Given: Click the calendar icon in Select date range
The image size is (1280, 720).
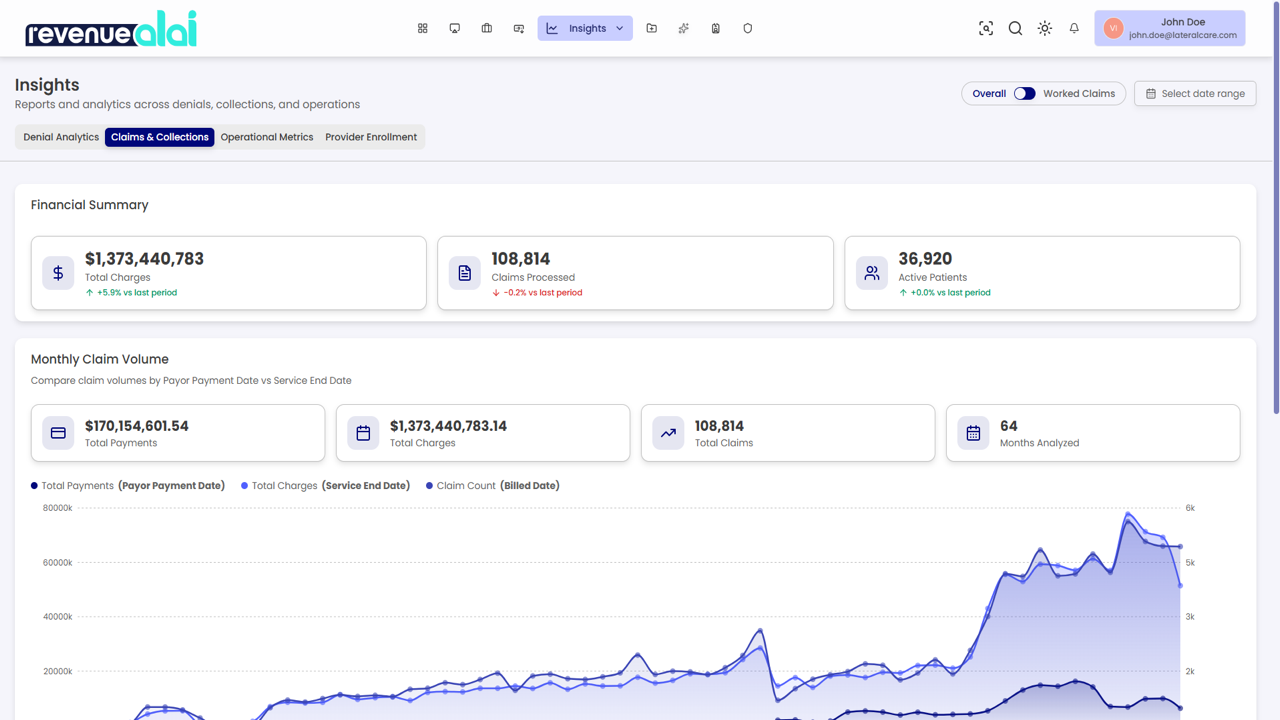Looking at the screenshot, I should click(1151, 93).
